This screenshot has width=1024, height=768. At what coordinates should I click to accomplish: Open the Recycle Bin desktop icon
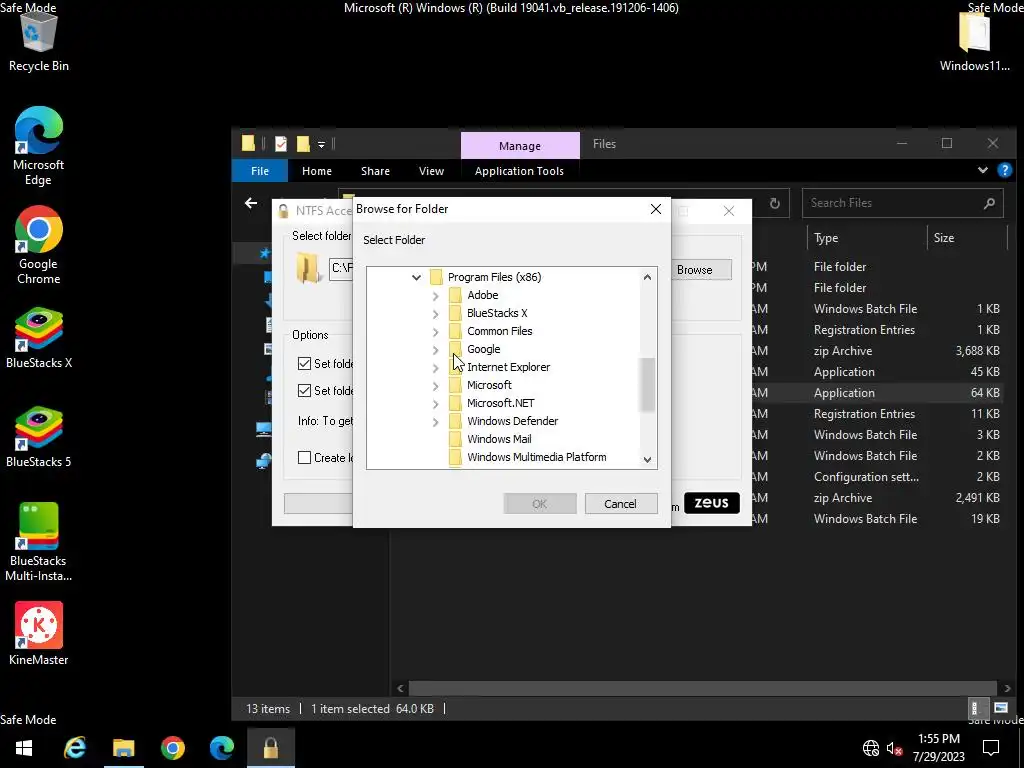(39, 40)
